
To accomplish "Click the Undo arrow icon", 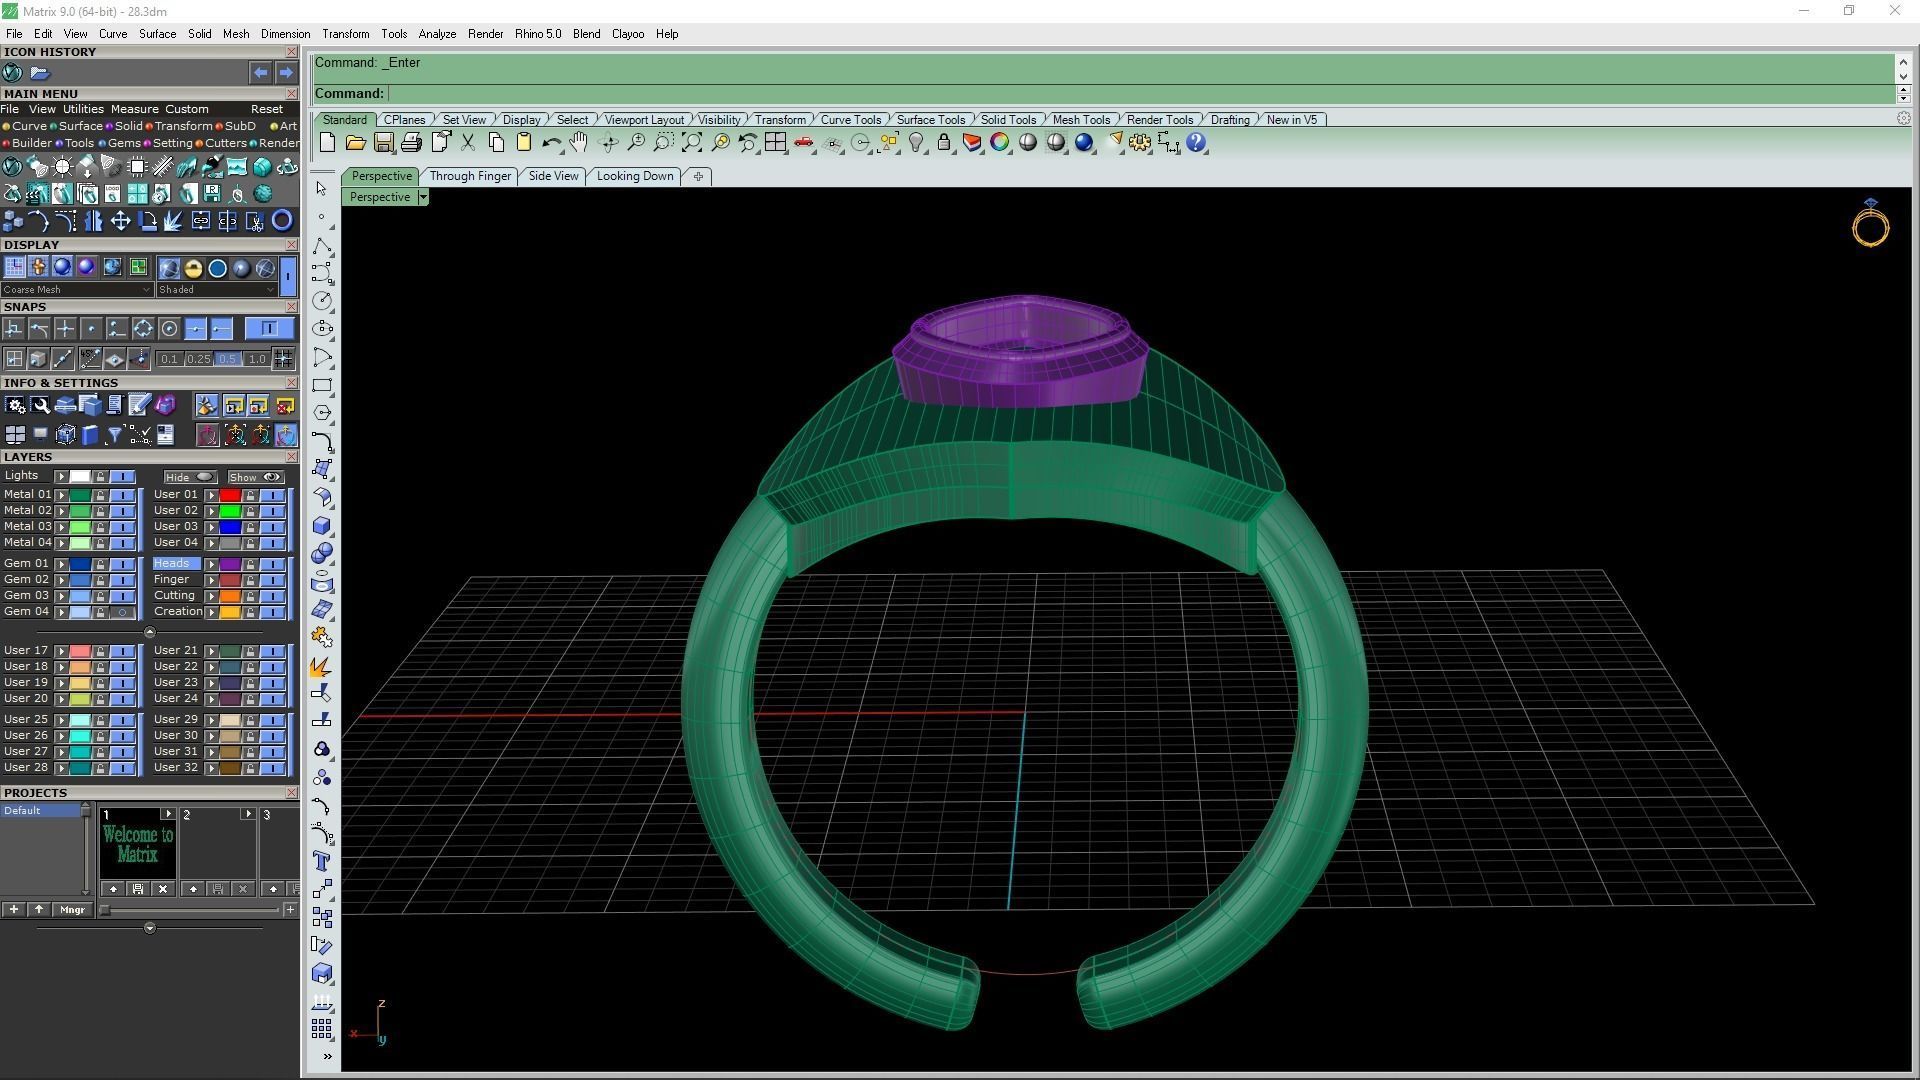I will (x=551, y=143).
